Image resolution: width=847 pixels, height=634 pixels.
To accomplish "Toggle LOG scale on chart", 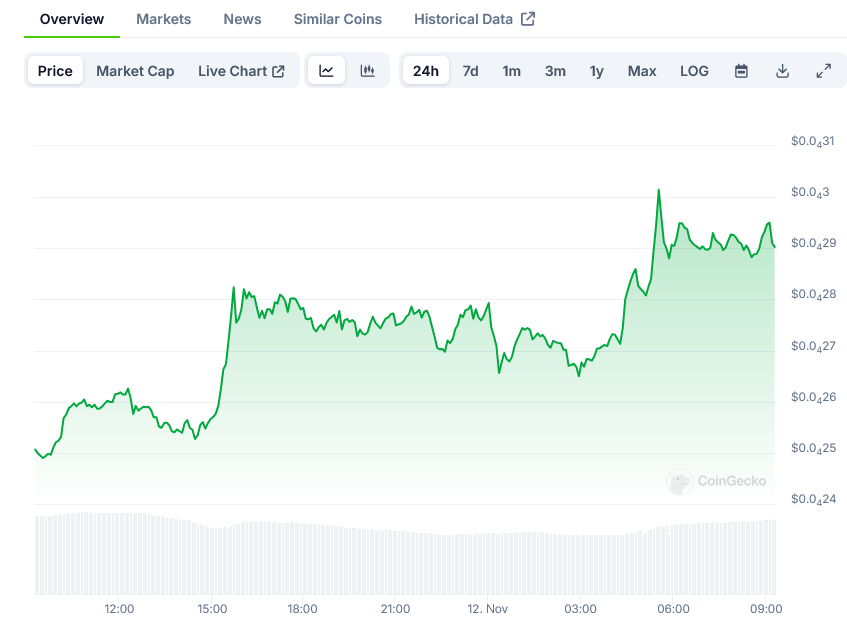I will click(694, 71).
